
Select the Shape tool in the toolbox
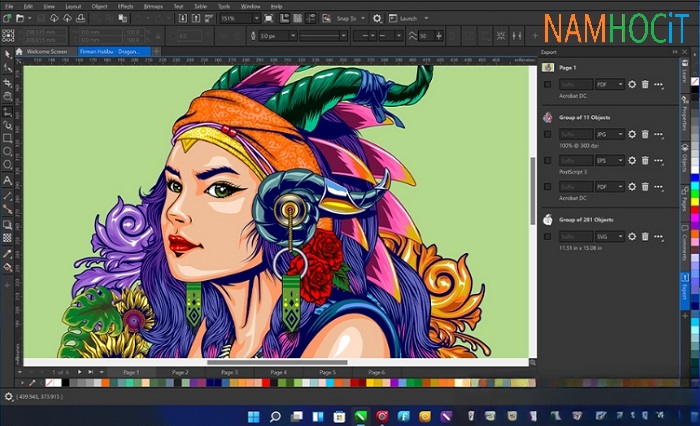point(8,68)
